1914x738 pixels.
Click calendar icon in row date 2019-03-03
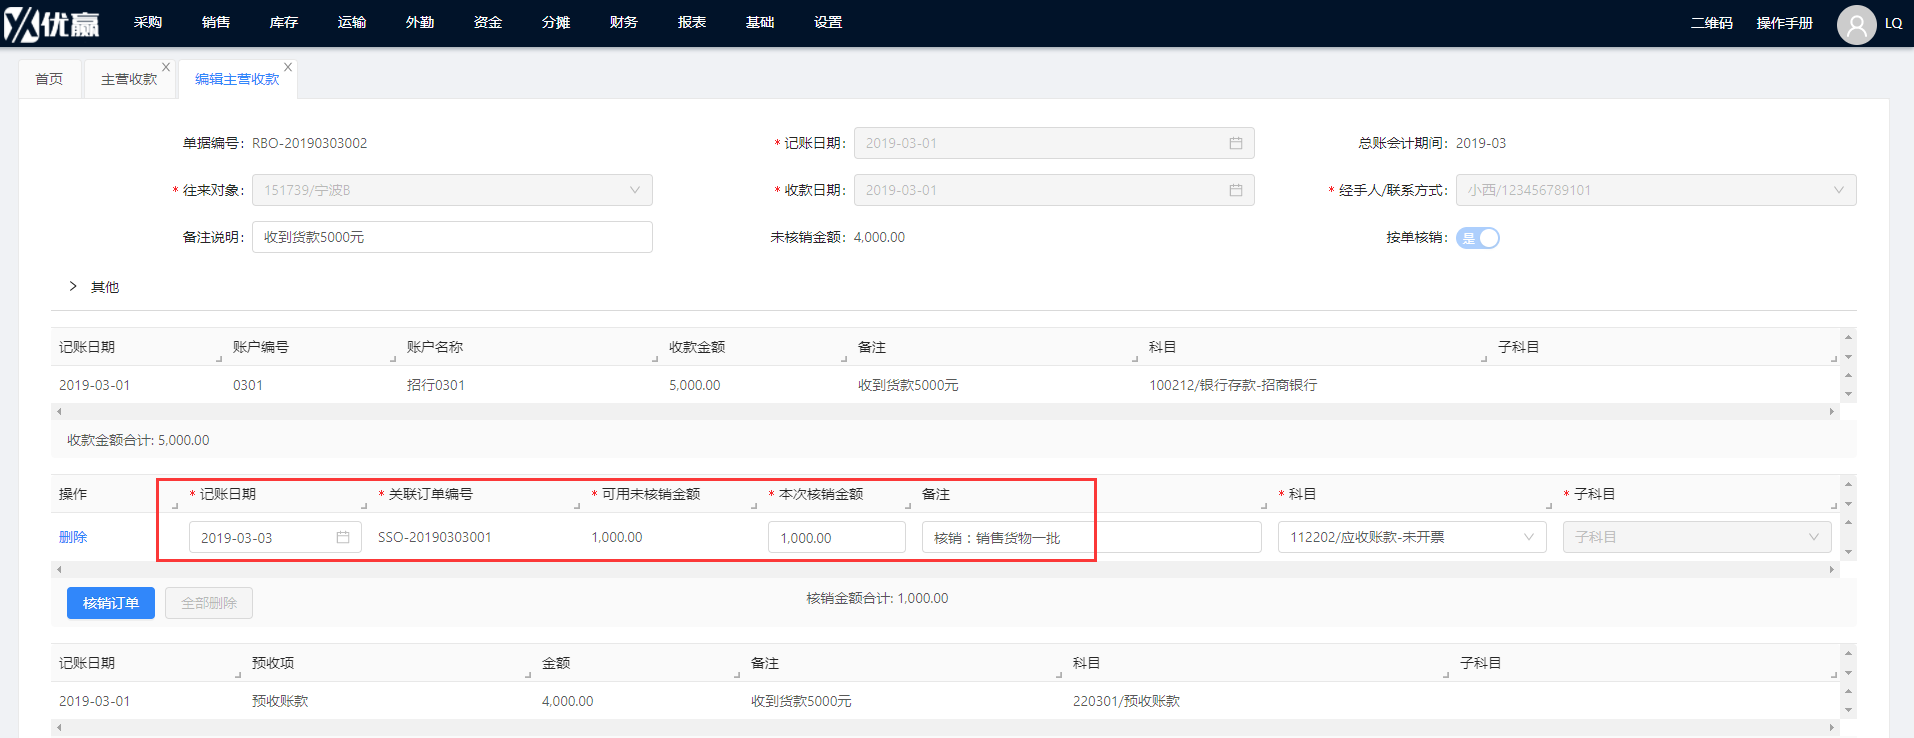pyautogui.click(x=343, y=537)
